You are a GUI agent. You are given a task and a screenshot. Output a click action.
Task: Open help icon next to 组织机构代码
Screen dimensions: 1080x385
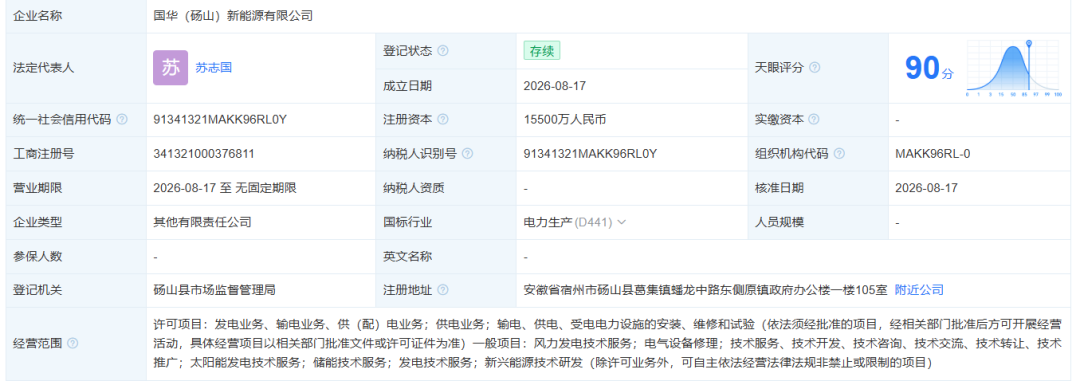[839, 154]
